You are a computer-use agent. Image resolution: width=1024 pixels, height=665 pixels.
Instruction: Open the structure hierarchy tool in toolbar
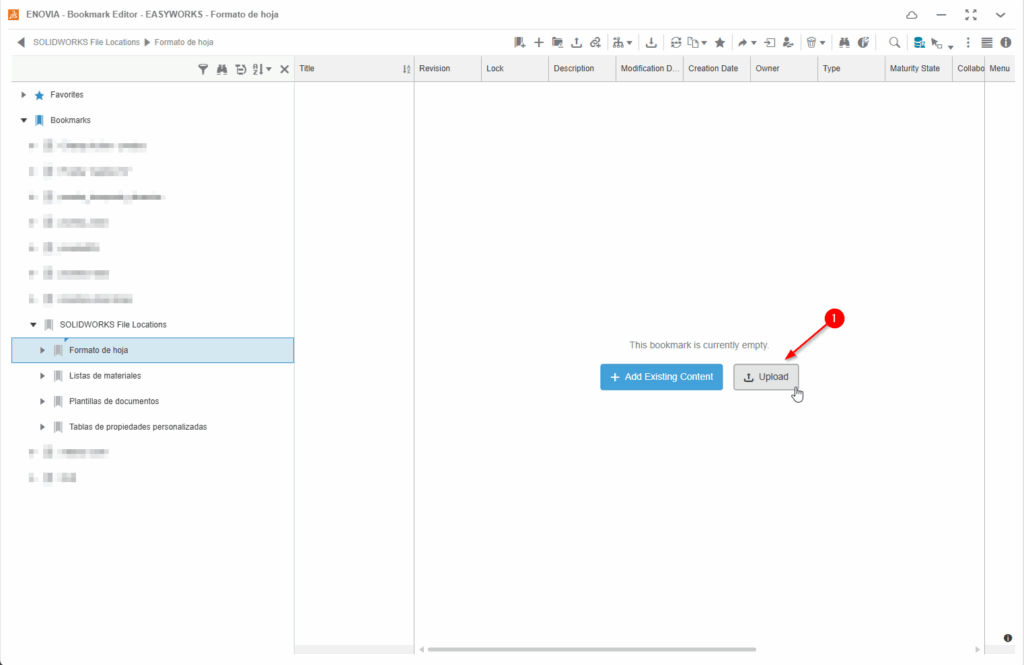[x=618, y=42]
